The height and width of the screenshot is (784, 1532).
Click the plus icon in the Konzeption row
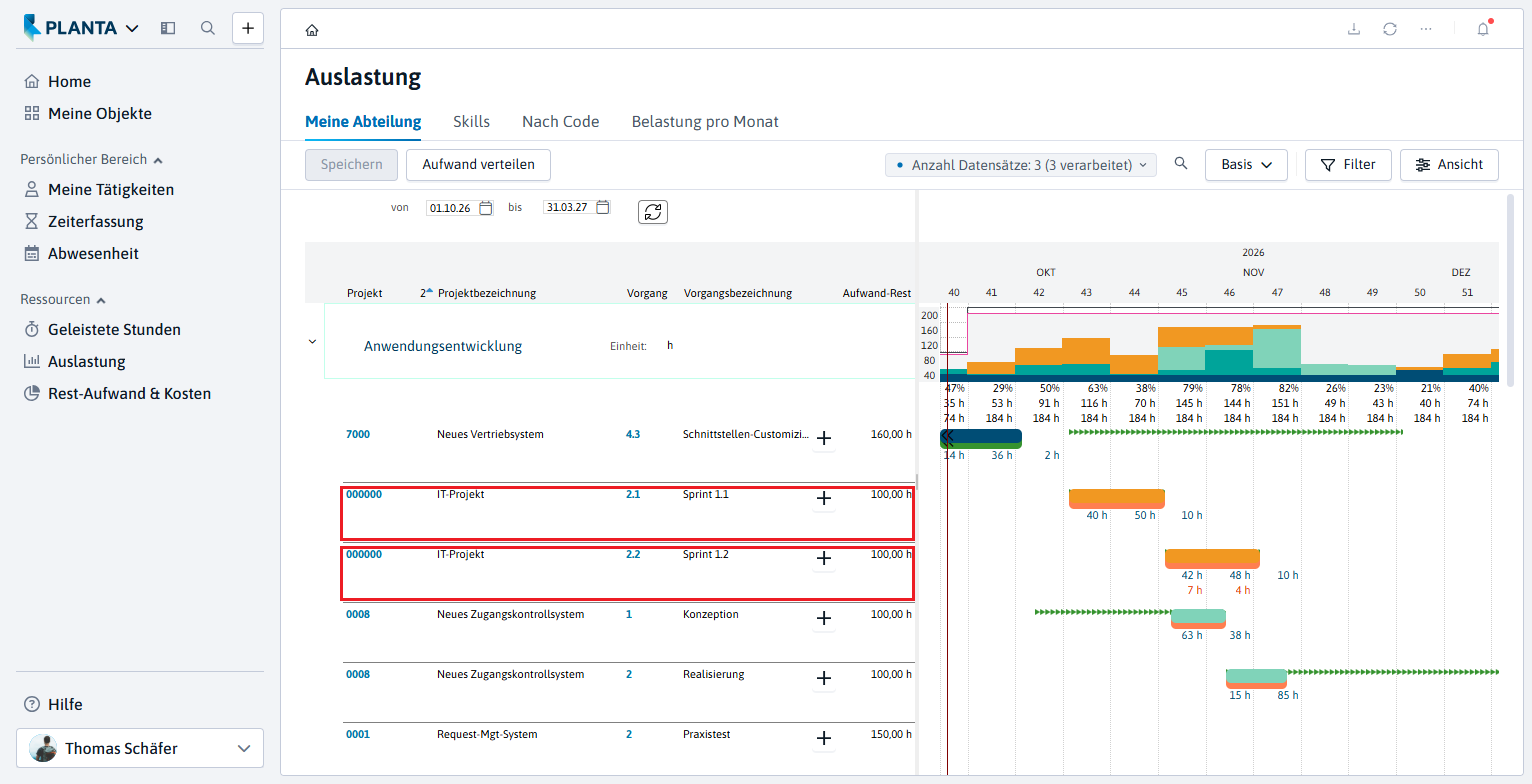click(x=824, y=618)
